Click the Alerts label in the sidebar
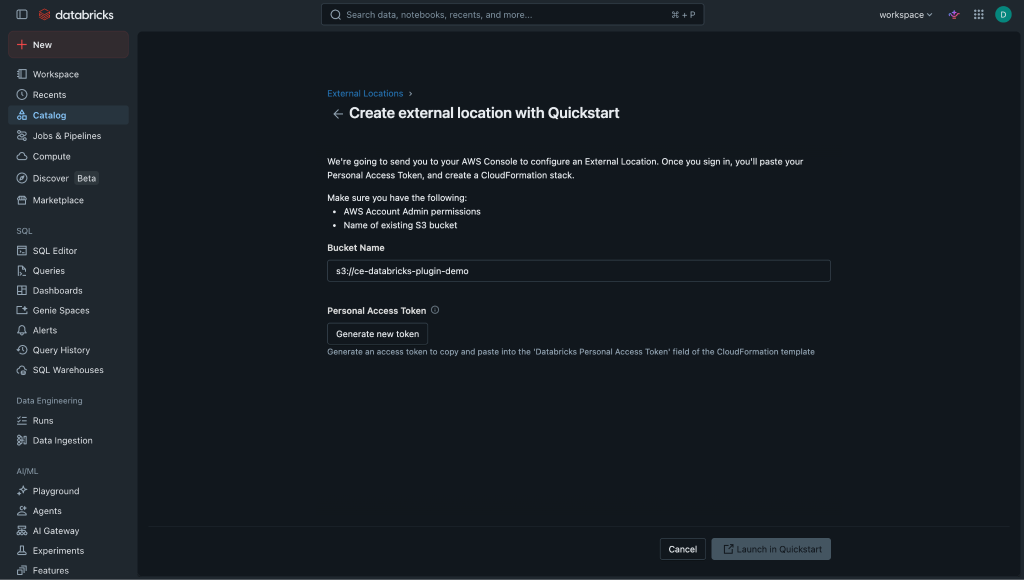Screen dimensions: 1024x580 coord(45,330)
